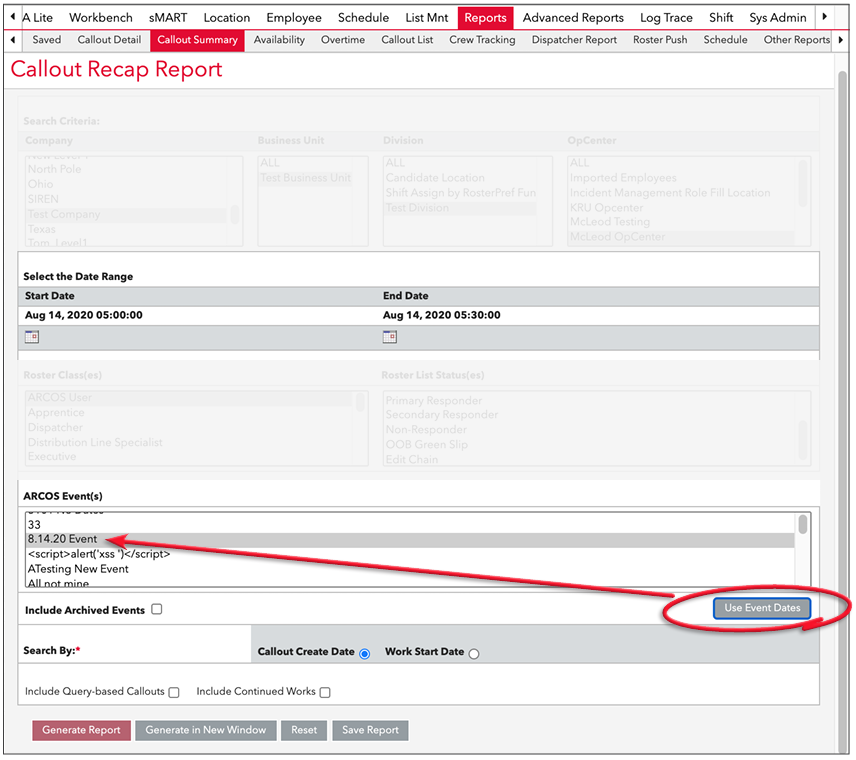Select ARCOS User in Roster Classes
This screenshot has height=760, width=856.
189,398
